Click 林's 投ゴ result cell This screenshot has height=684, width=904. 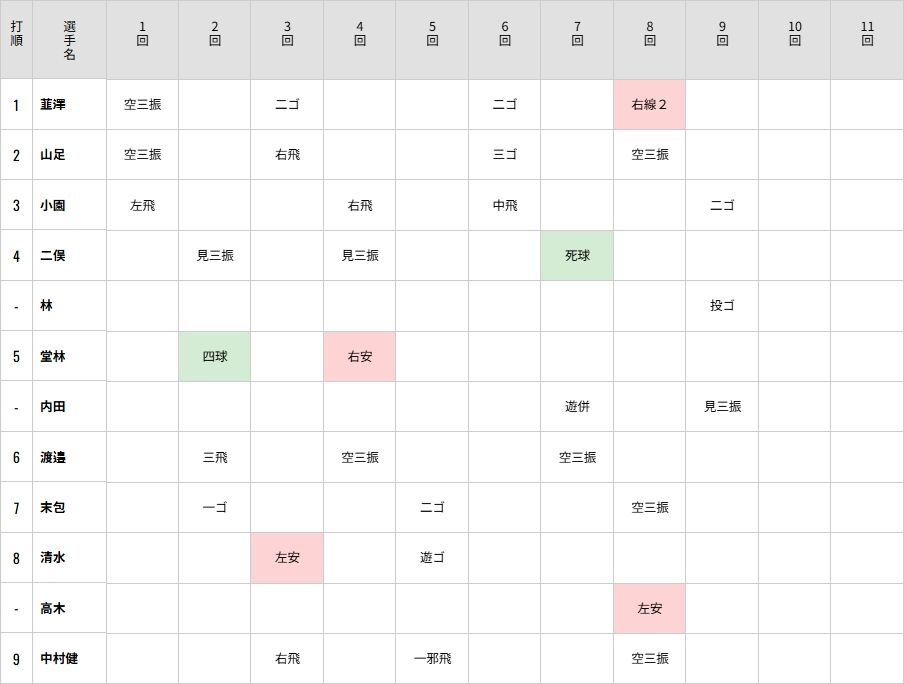[722, 306]
